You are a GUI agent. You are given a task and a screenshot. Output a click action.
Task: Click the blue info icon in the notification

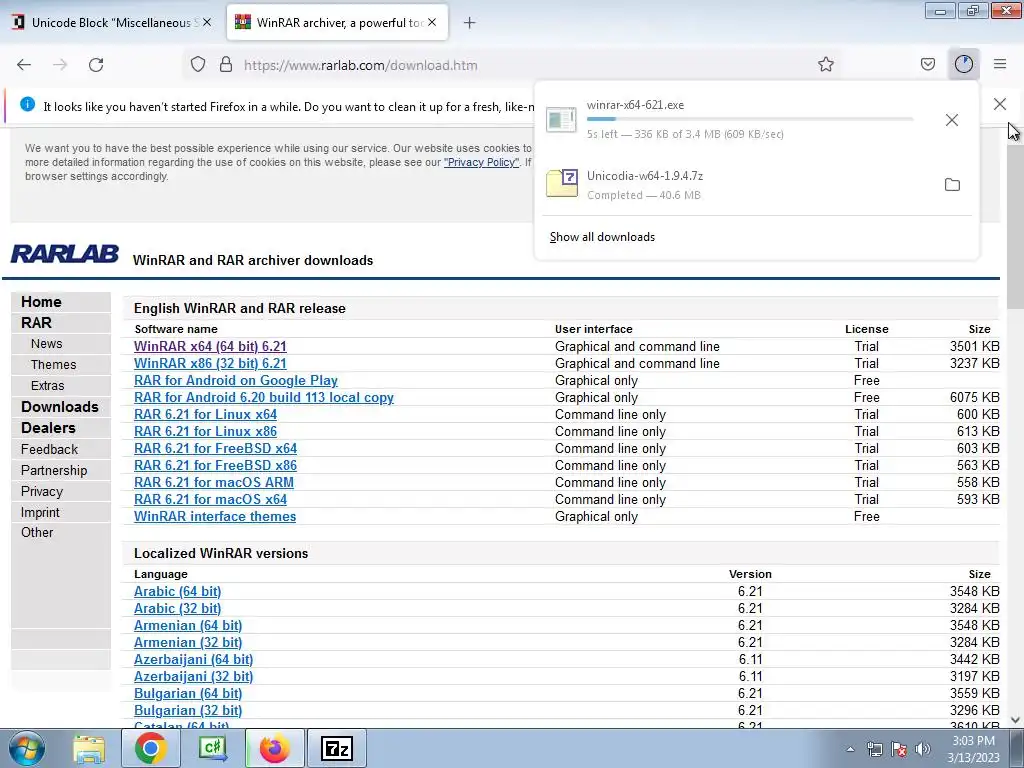point(27,104)
